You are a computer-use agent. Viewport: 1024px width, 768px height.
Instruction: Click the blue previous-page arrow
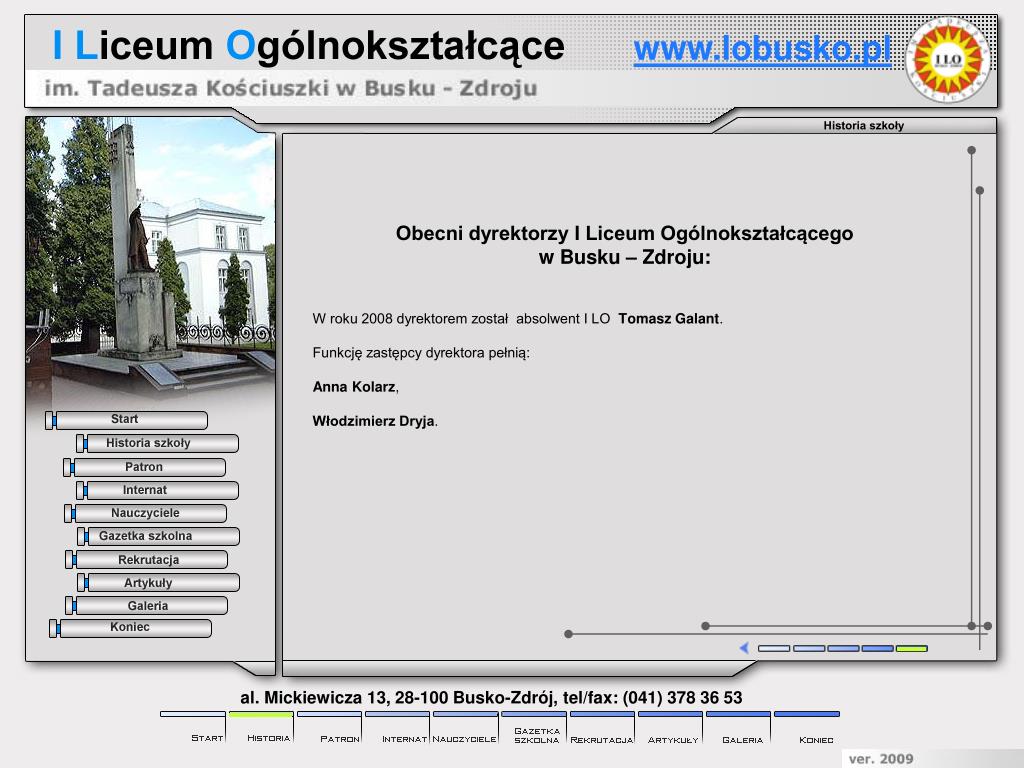click(x=744, y=648)
